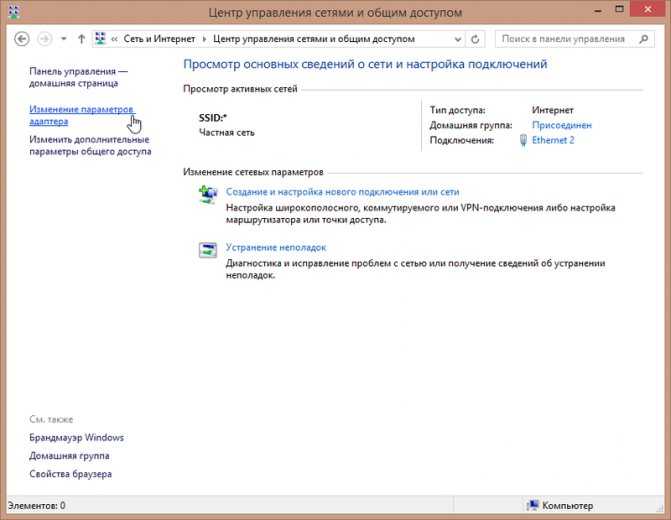Focus the 'Поиск в панели управления' search field
The height and width of the screenshot is (520, 671).
[575, 39]
